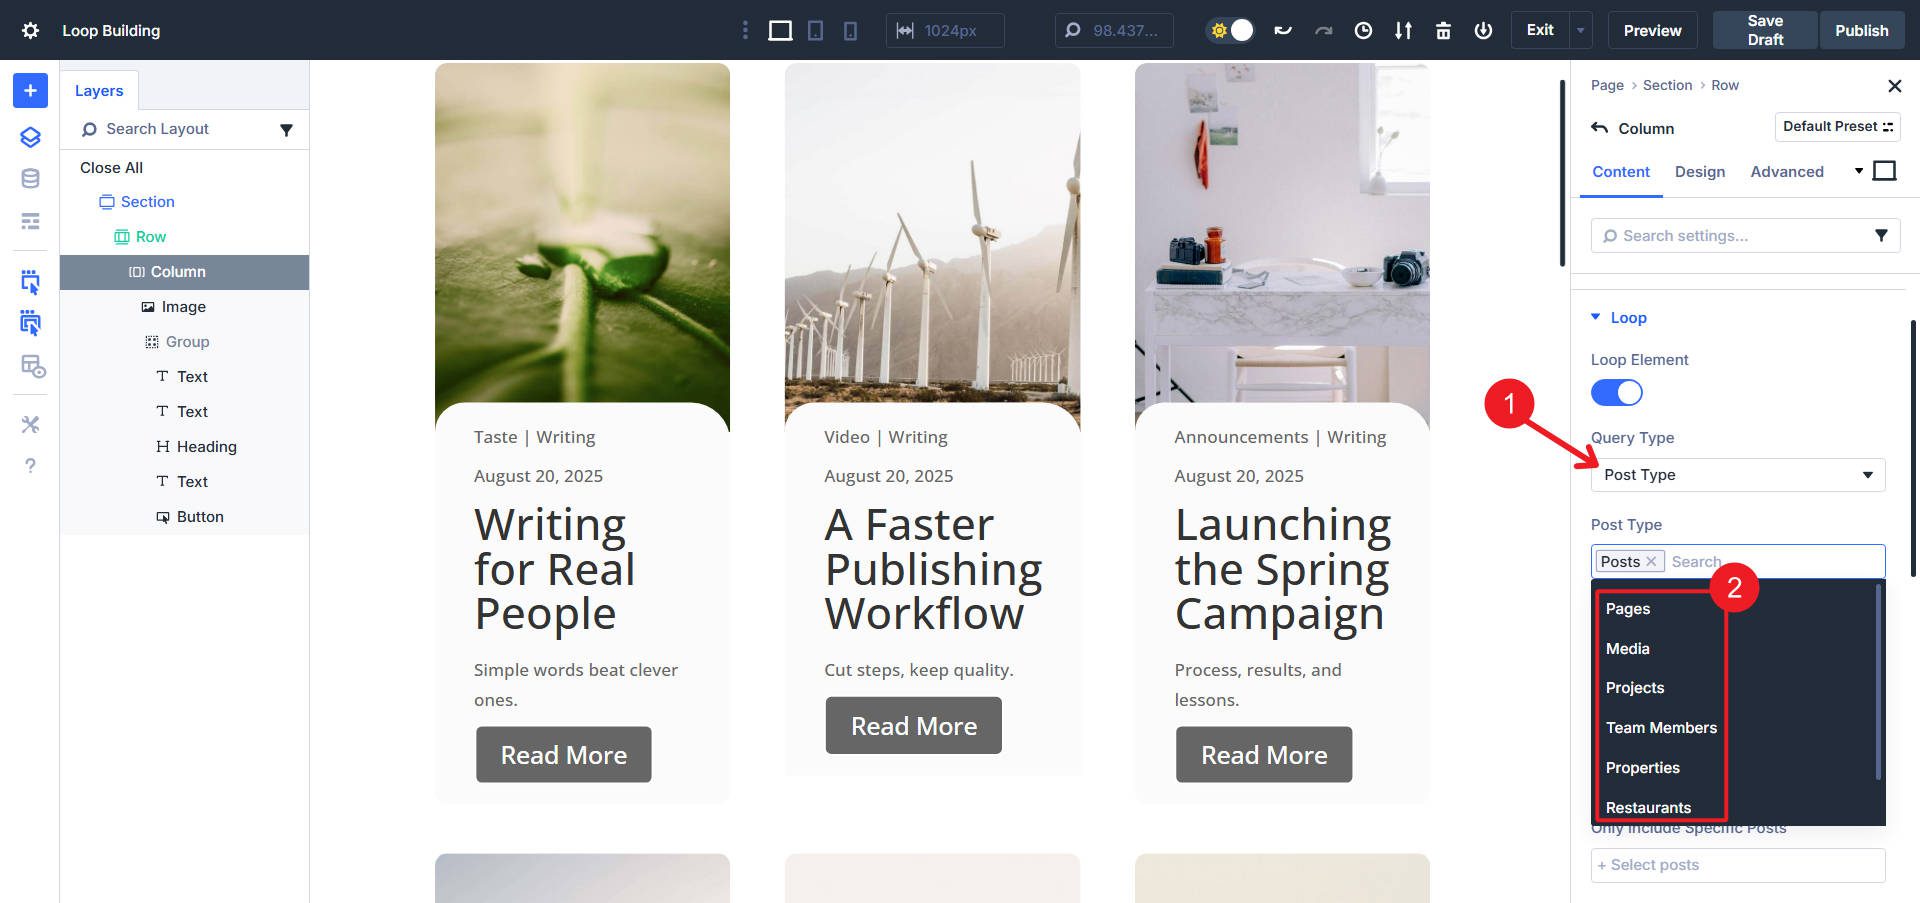Choose Media from post type list
Viewport: 1920px width, 903px height.
(1628, 649)
